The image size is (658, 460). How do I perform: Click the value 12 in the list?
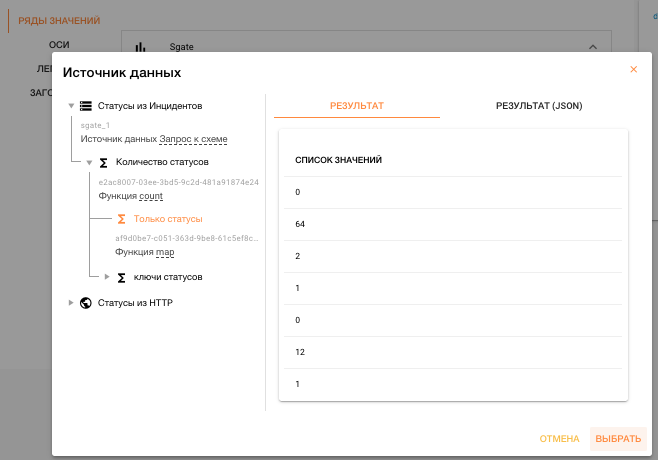click(x=300, y=352)
